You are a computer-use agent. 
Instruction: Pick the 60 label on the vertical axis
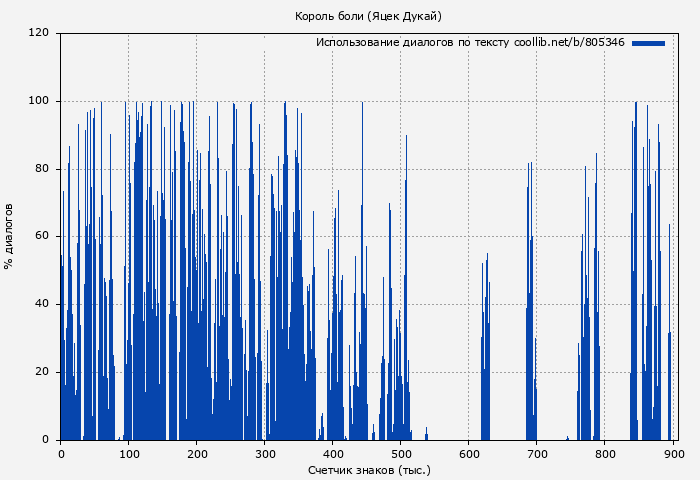click(x=42, y=237)
